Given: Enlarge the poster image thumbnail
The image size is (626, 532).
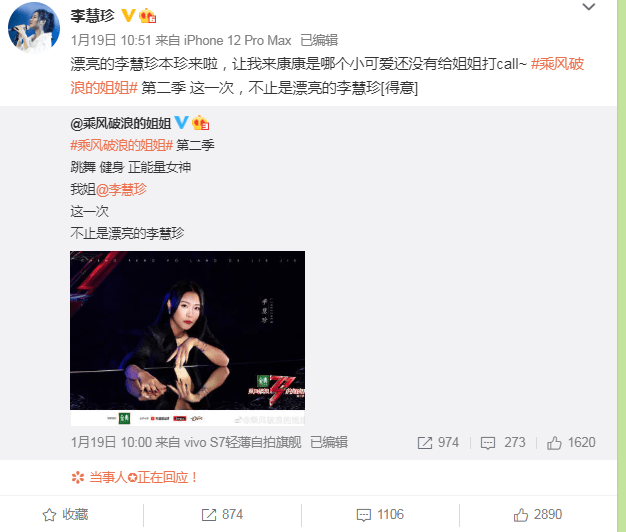Looking at the screenshot, I should pyautogui.click(x=187, y=338).
